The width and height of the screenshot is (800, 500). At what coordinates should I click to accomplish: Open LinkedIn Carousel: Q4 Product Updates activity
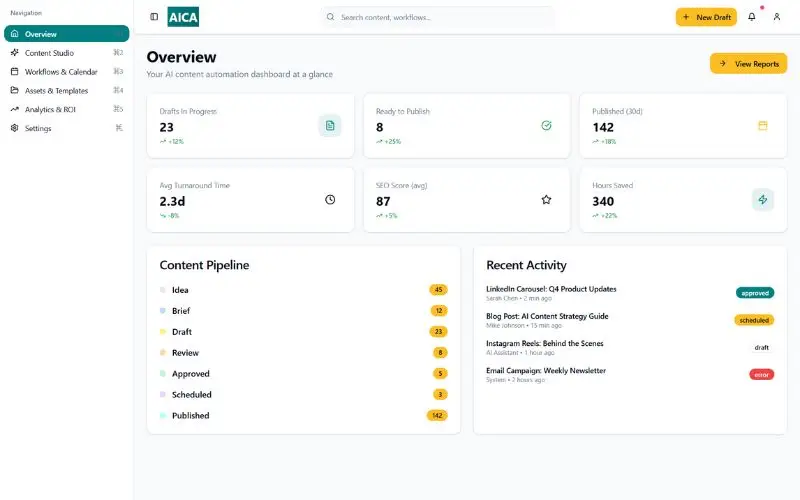(551, 289)
